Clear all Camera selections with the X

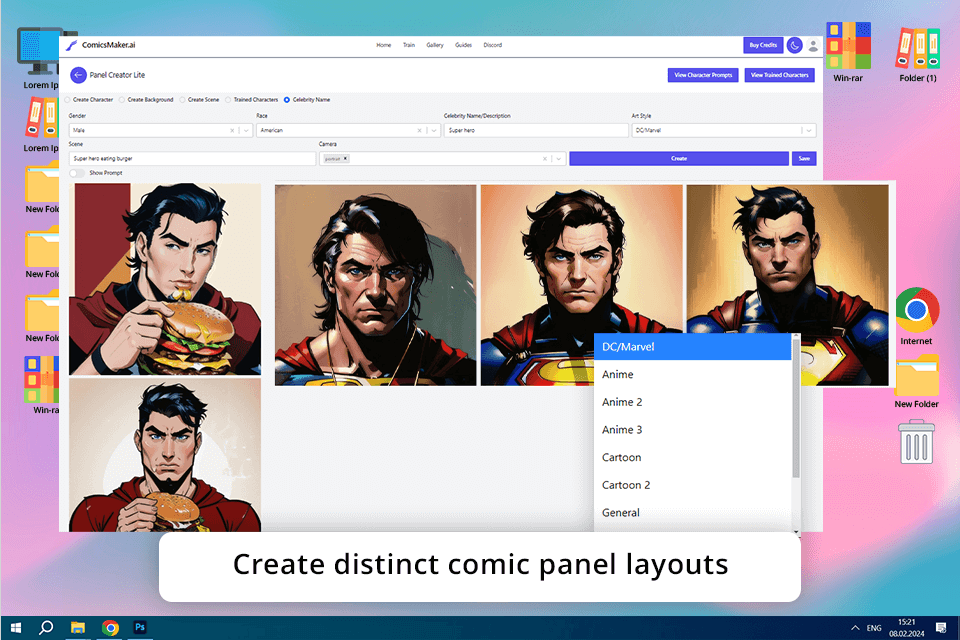click(545, 159)
